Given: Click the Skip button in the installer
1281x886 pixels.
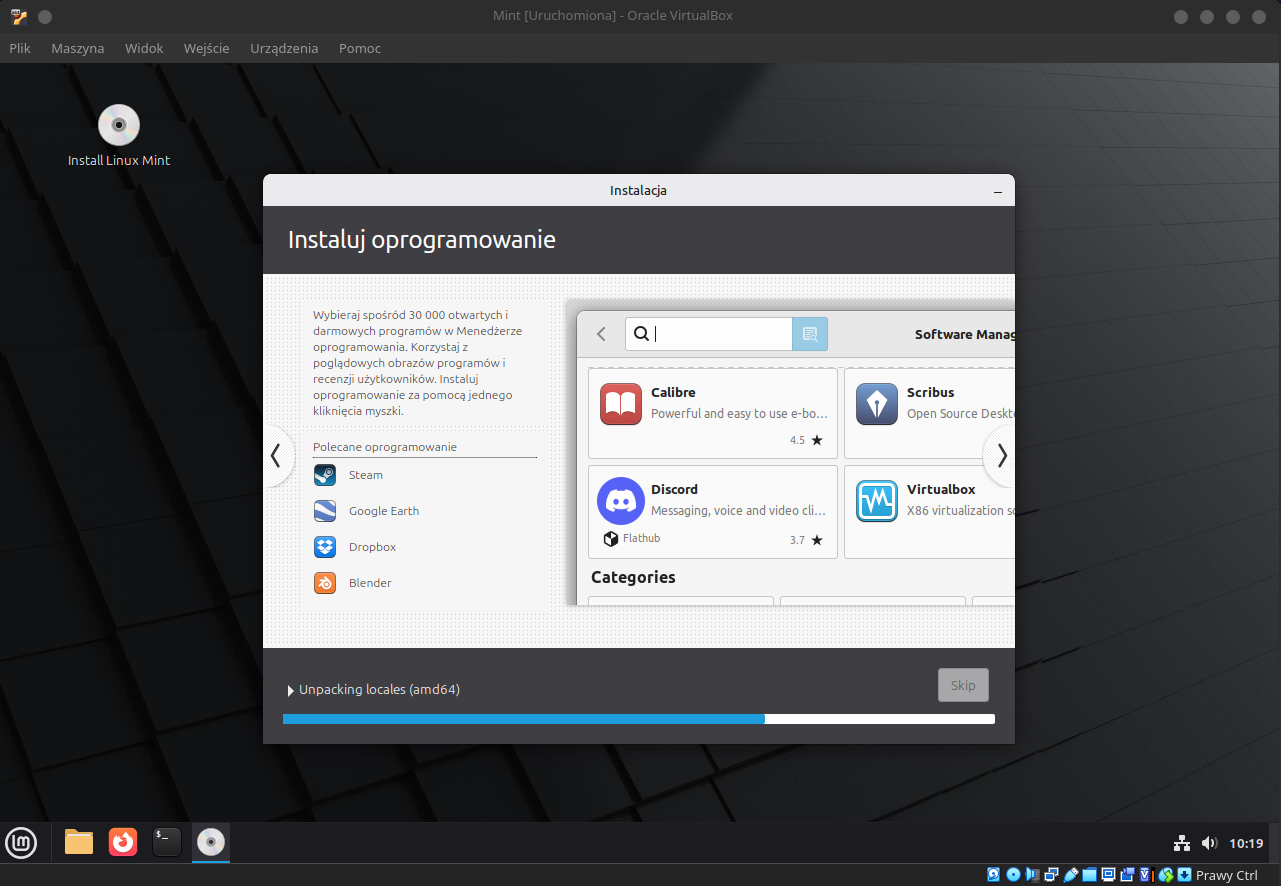Looking at the screenshot, I should [963, 685].
